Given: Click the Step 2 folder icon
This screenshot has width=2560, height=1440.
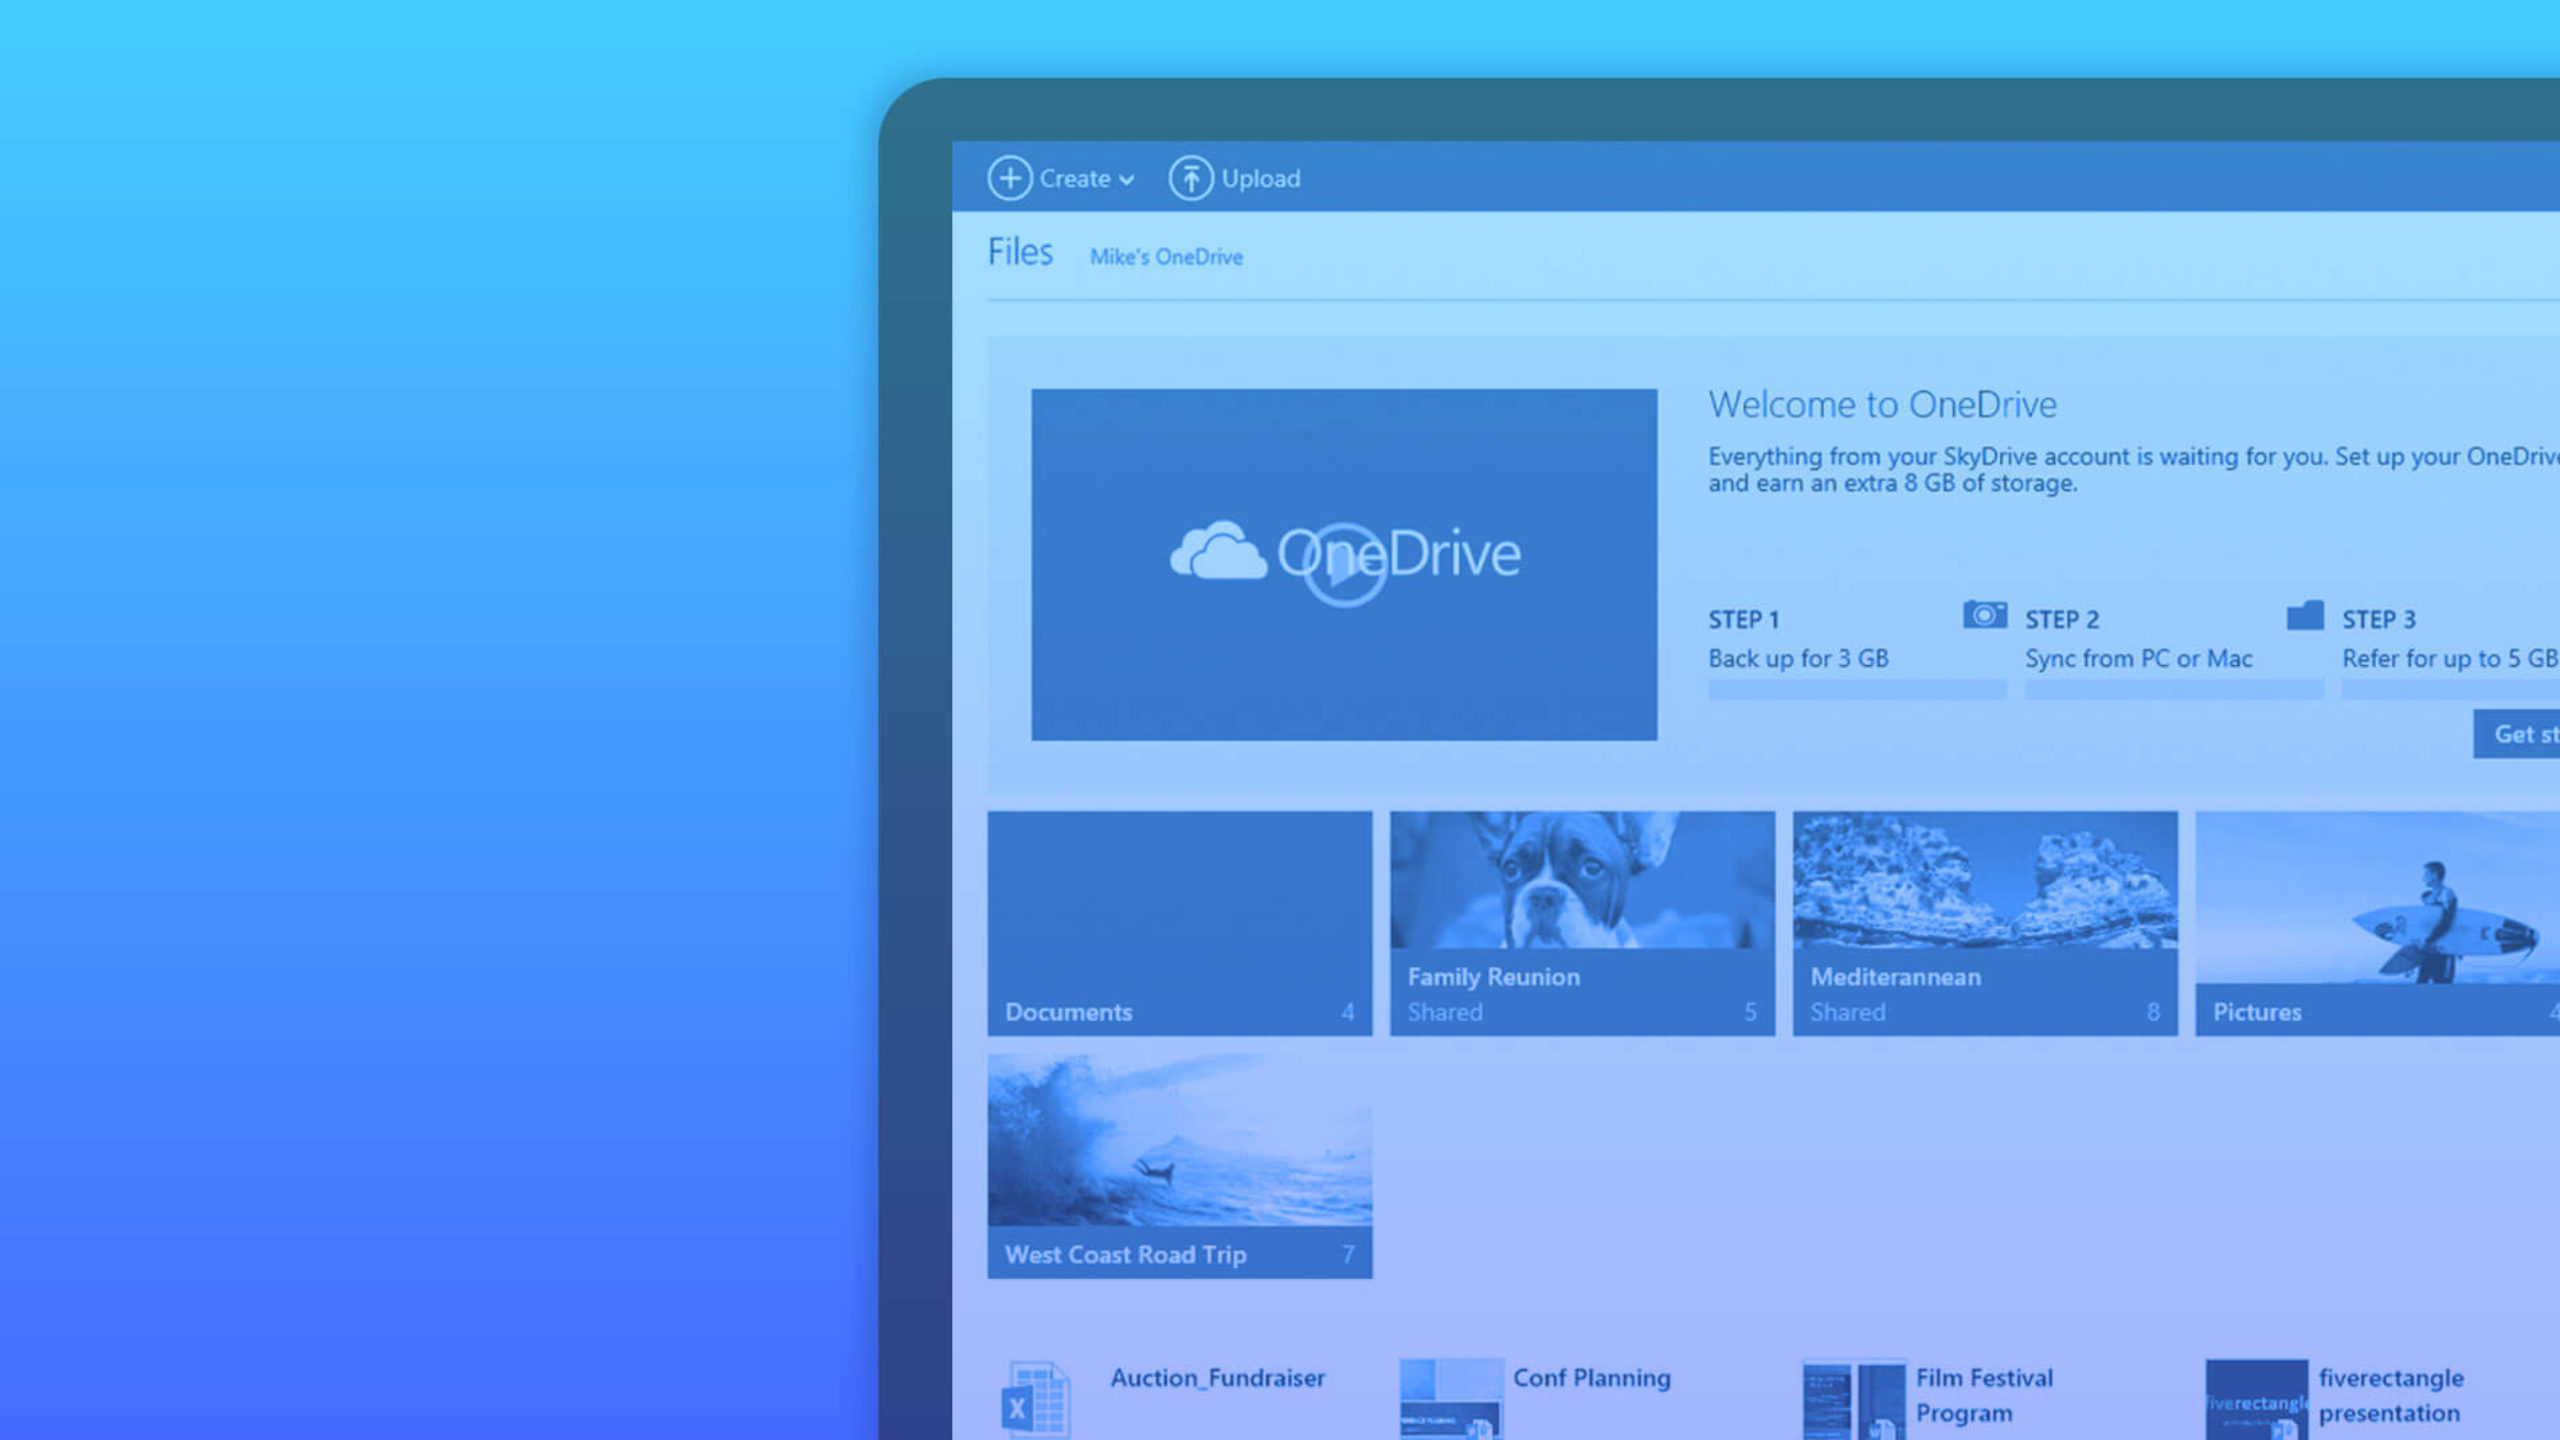Looking at the screenshot, I should pos(2305,615).
